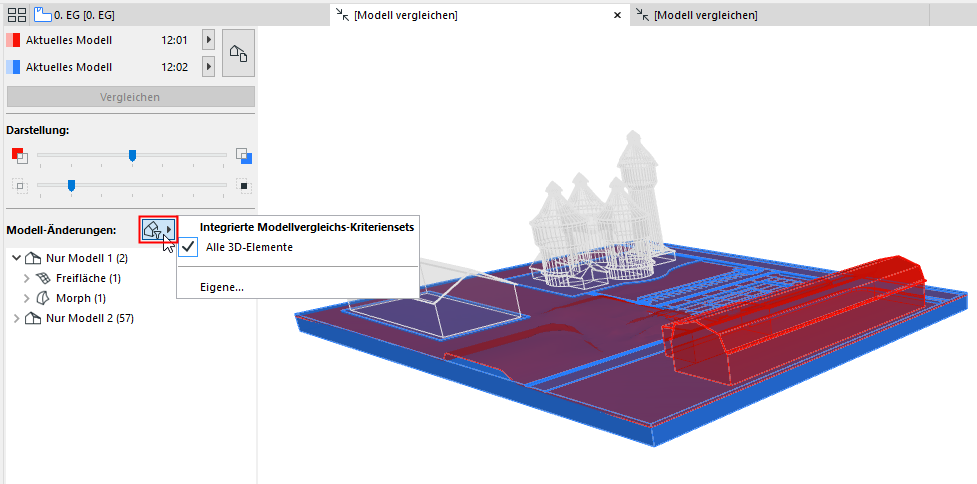Toggle the Alle 3D-Elemente checkmark

coord(188,247)
